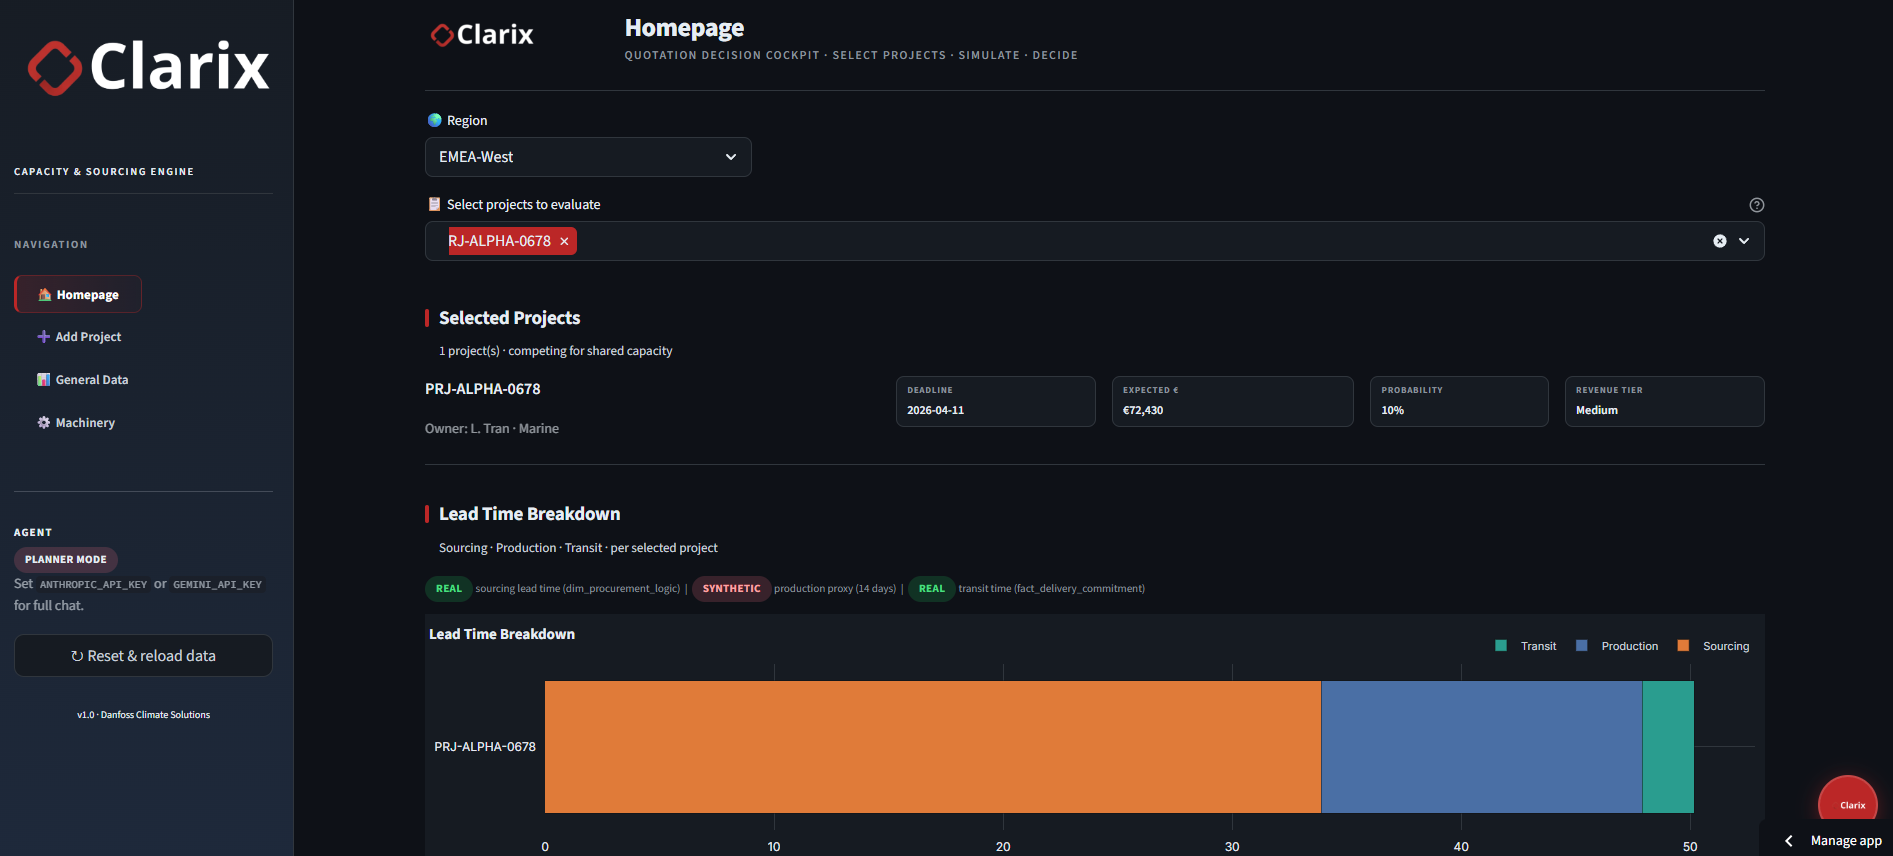The image size is (1893, 856).
Task: Click Manage app button
Action: tap(1846, 841)
